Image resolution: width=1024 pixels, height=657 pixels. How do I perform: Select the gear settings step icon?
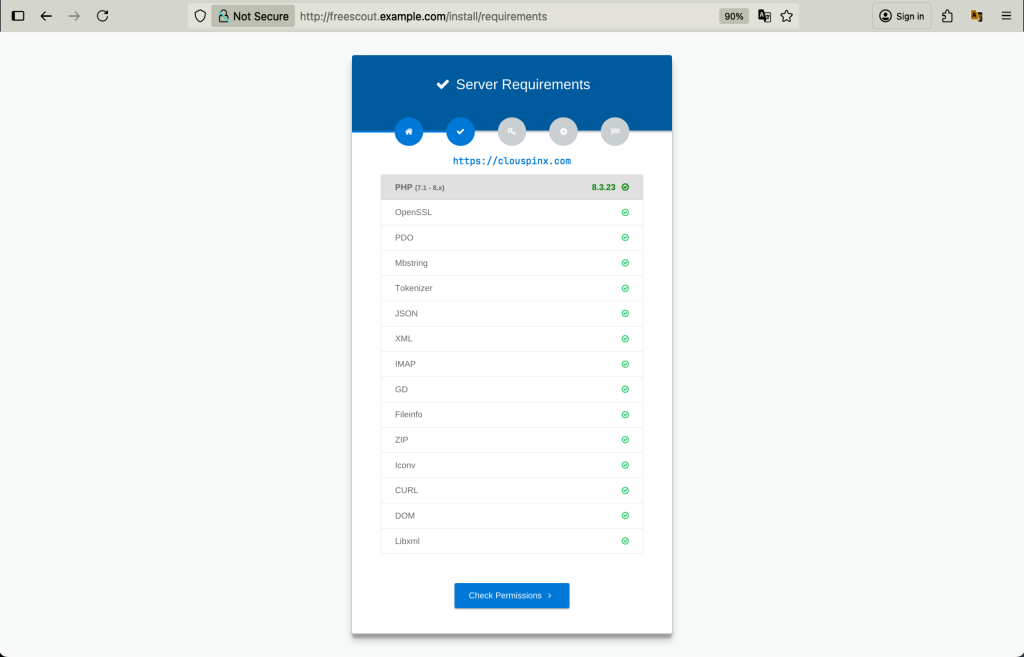pos(563,131)
